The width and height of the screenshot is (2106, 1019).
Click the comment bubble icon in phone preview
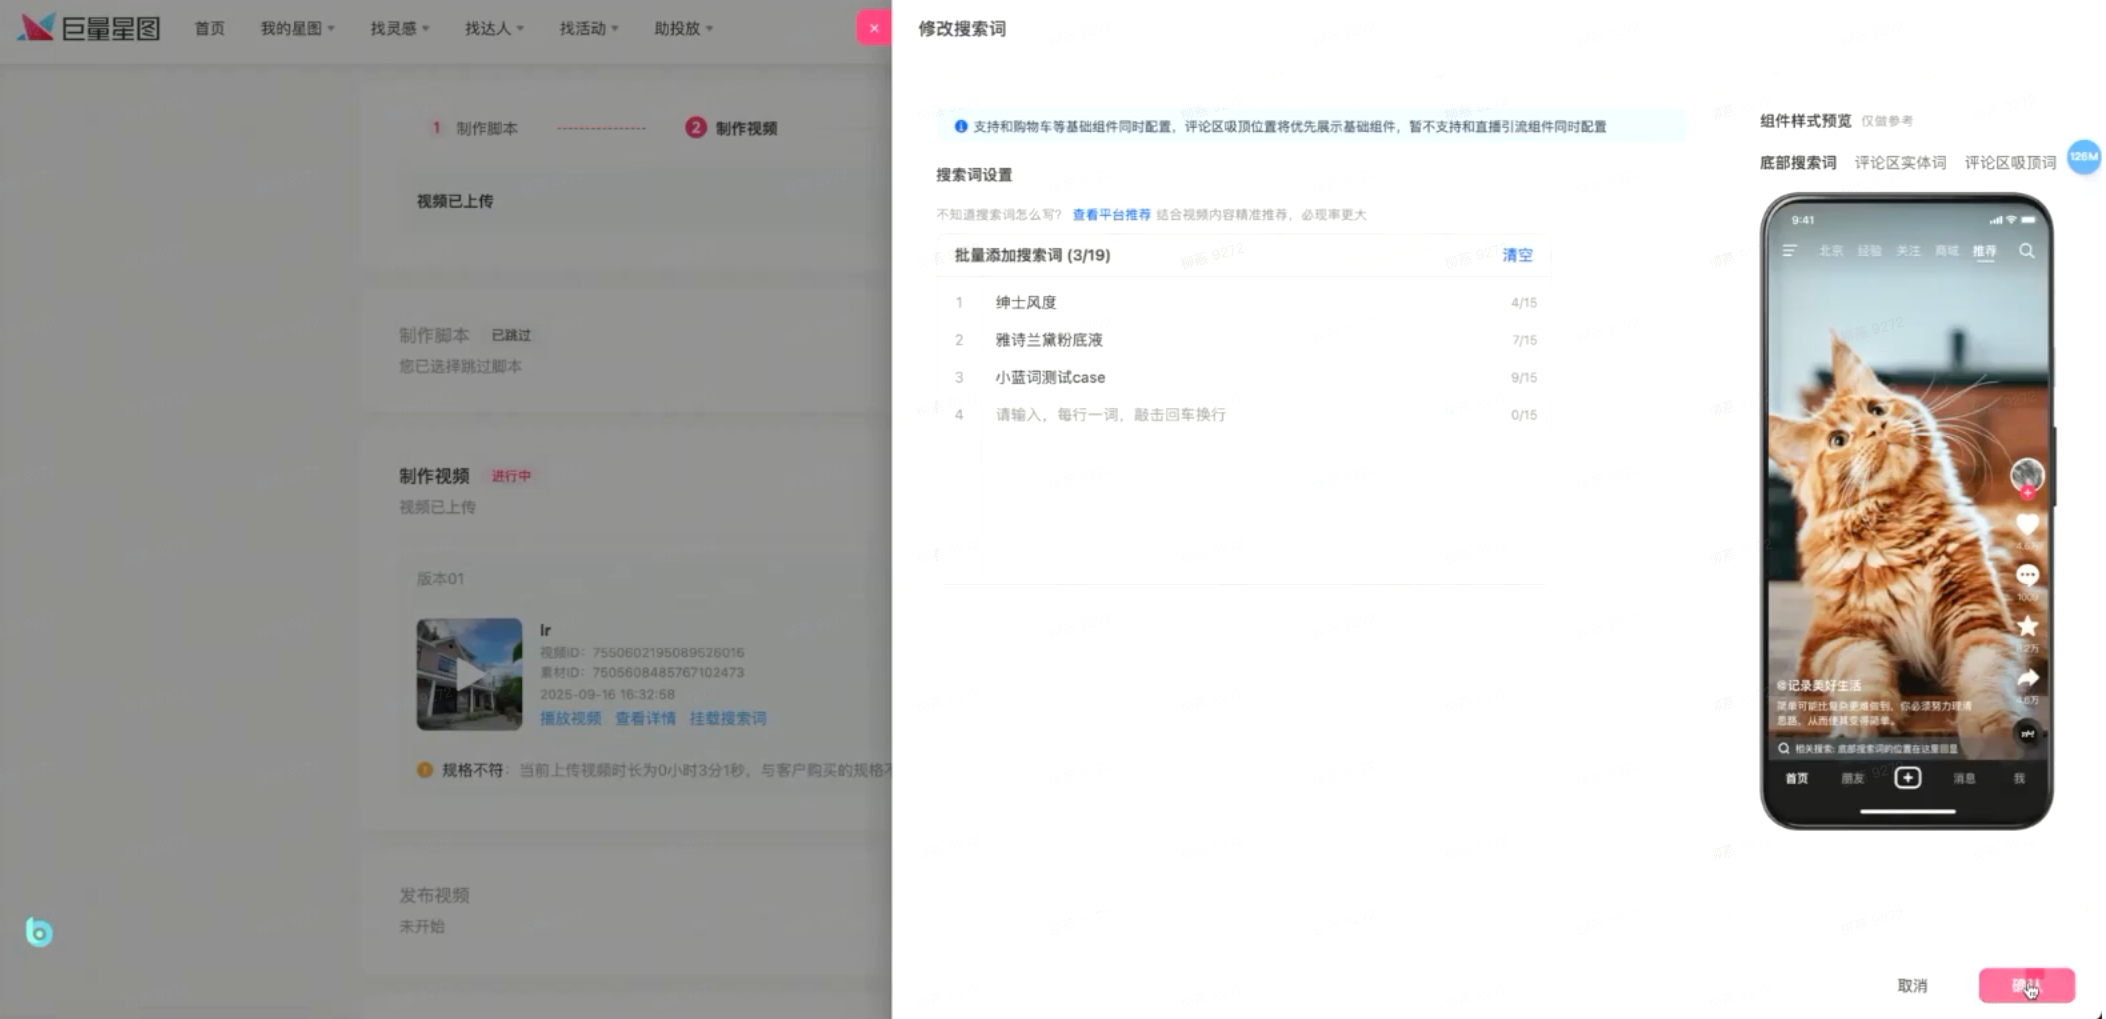[2027, 576]
